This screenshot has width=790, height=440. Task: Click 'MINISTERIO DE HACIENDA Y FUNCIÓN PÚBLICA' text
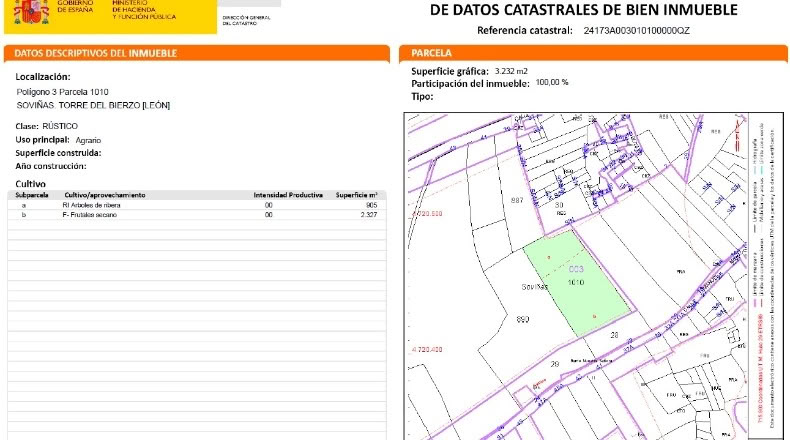tap(144, 10)
